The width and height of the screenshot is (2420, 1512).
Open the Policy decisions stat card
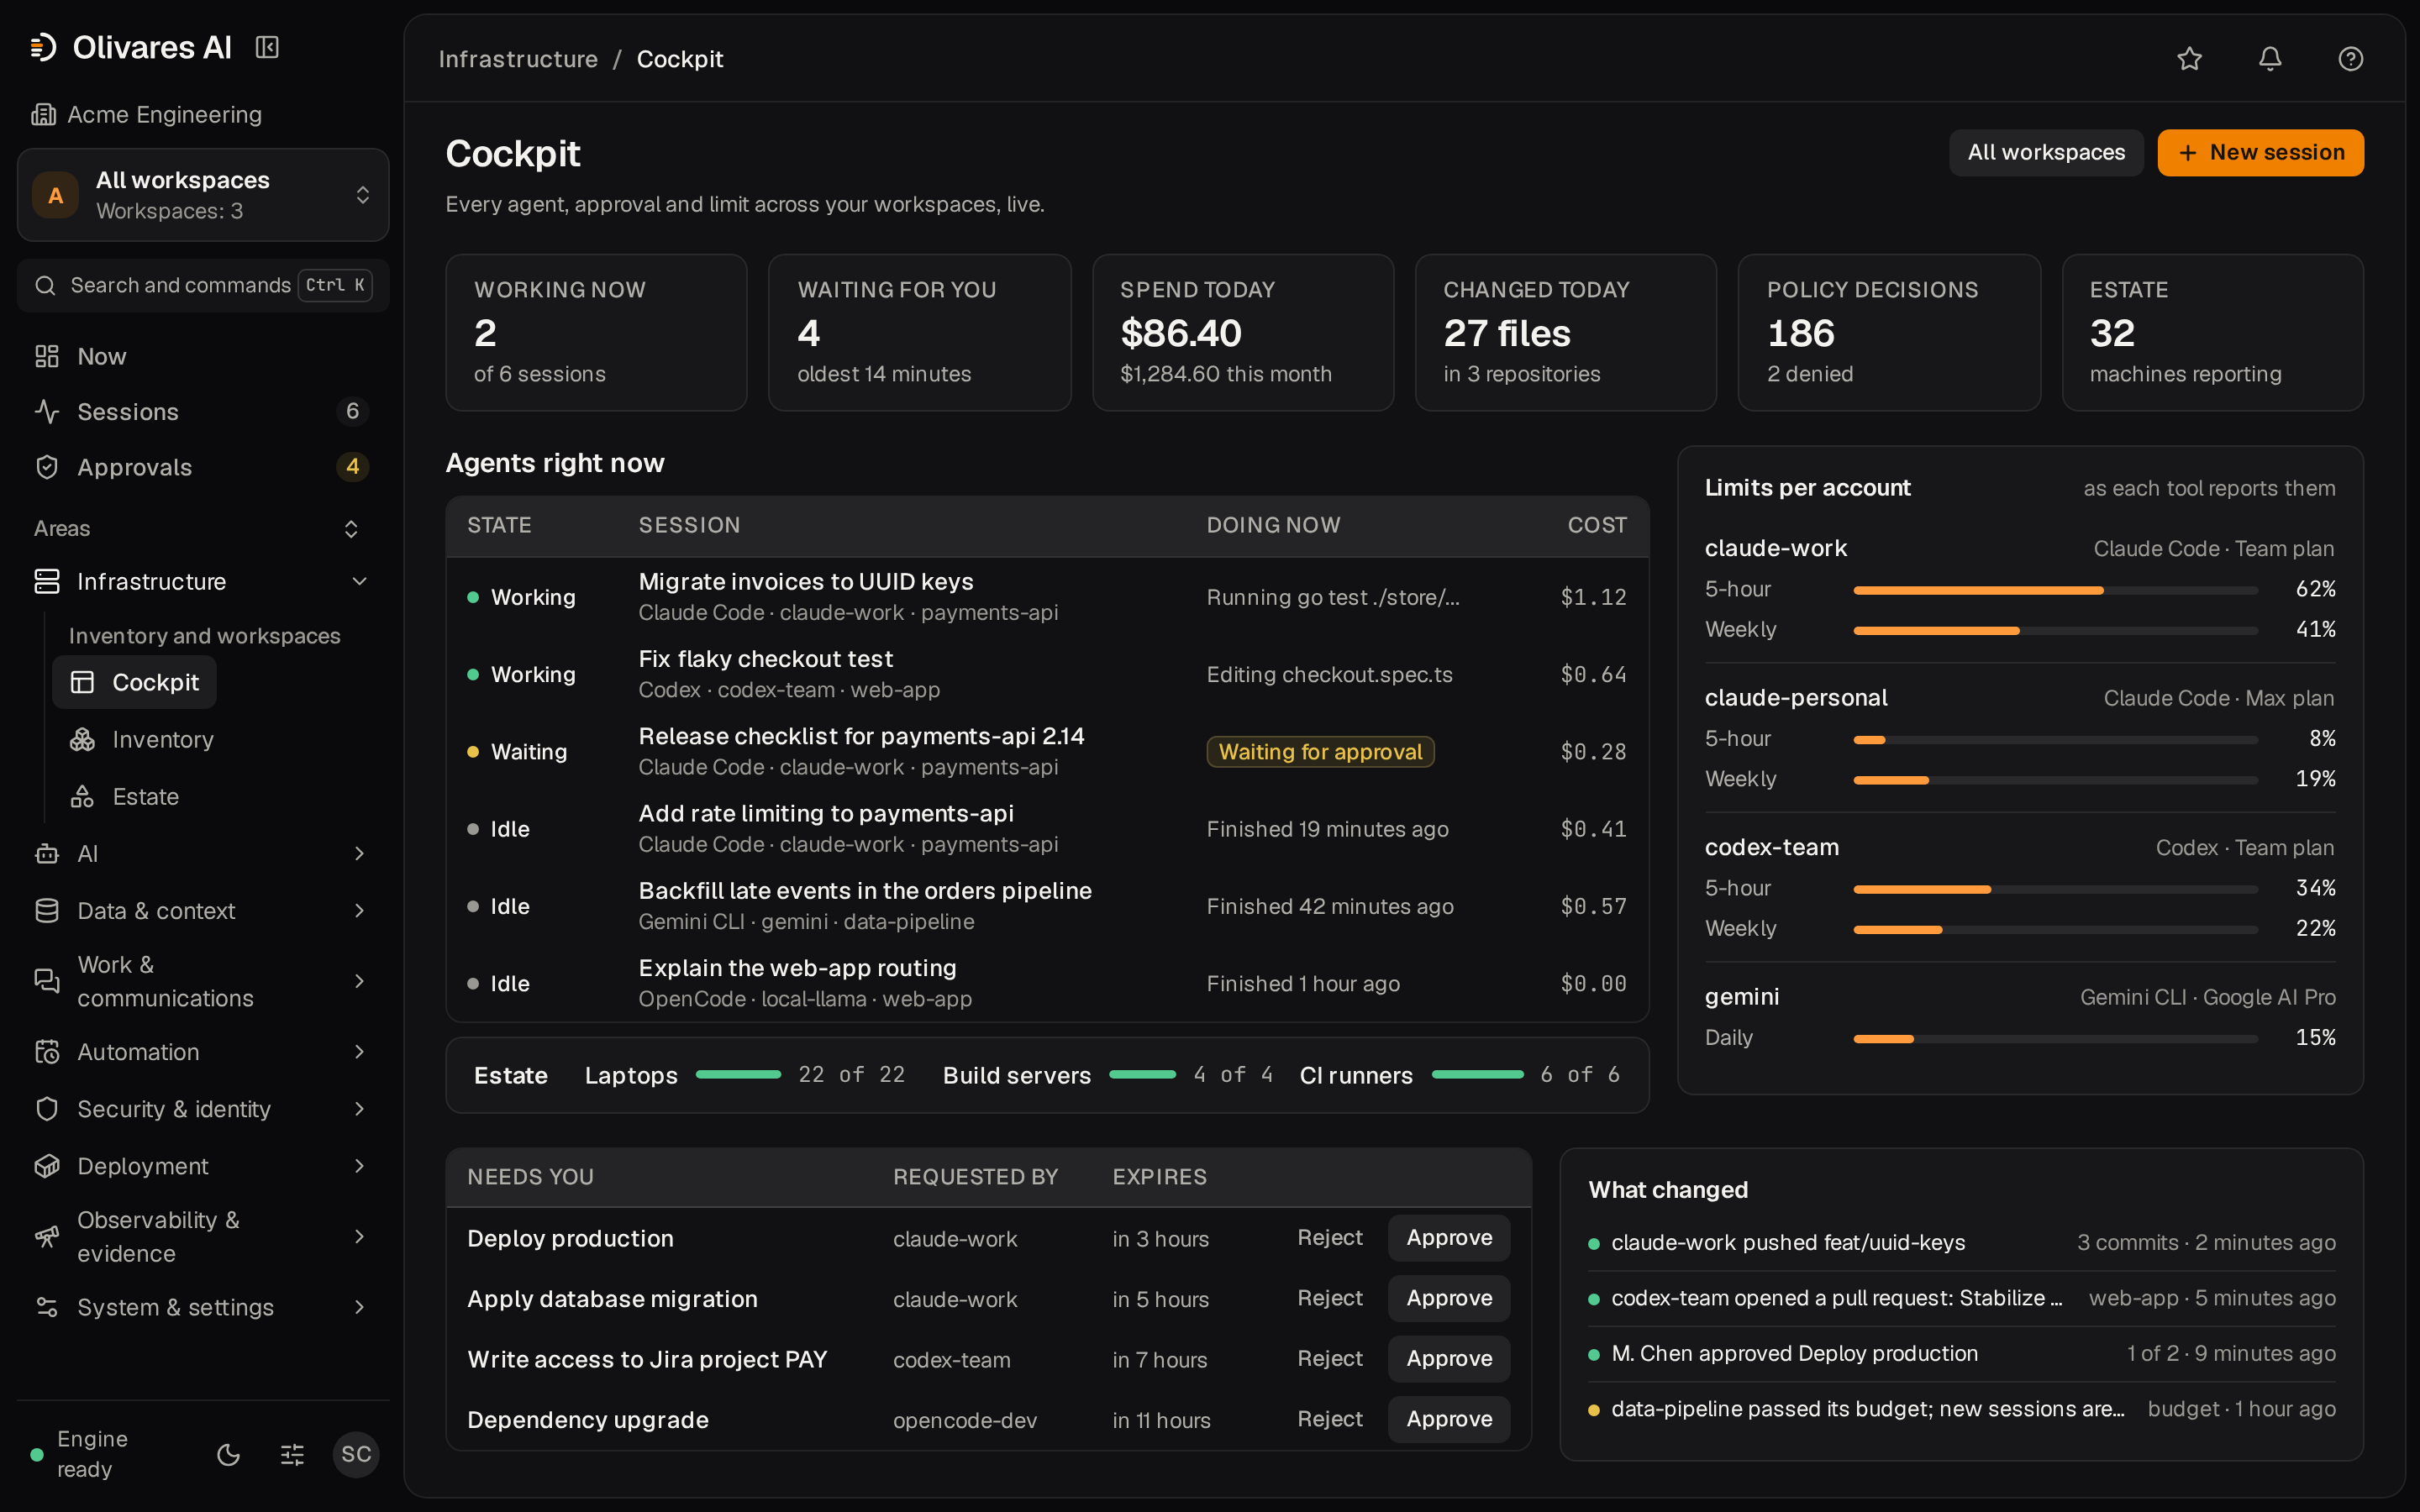pos(1888,332)
